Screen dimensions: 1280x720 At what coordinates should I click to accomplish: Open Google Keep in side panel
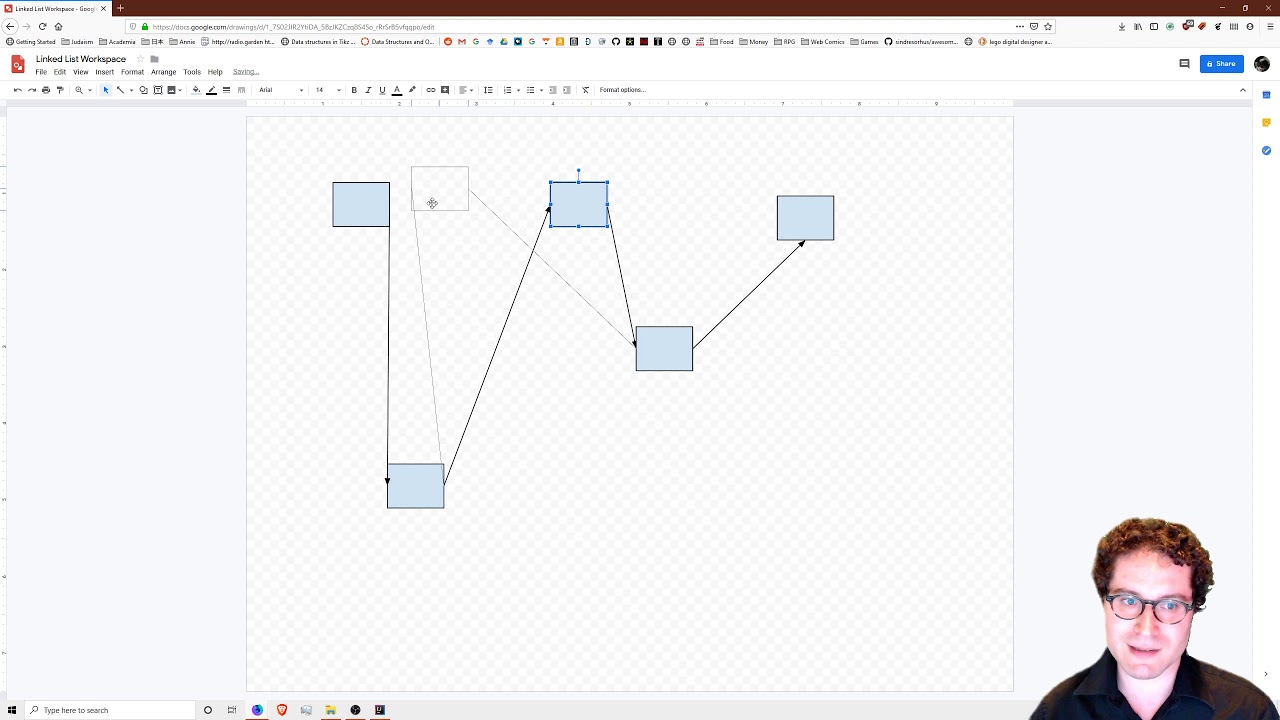tap(1266, 123)
